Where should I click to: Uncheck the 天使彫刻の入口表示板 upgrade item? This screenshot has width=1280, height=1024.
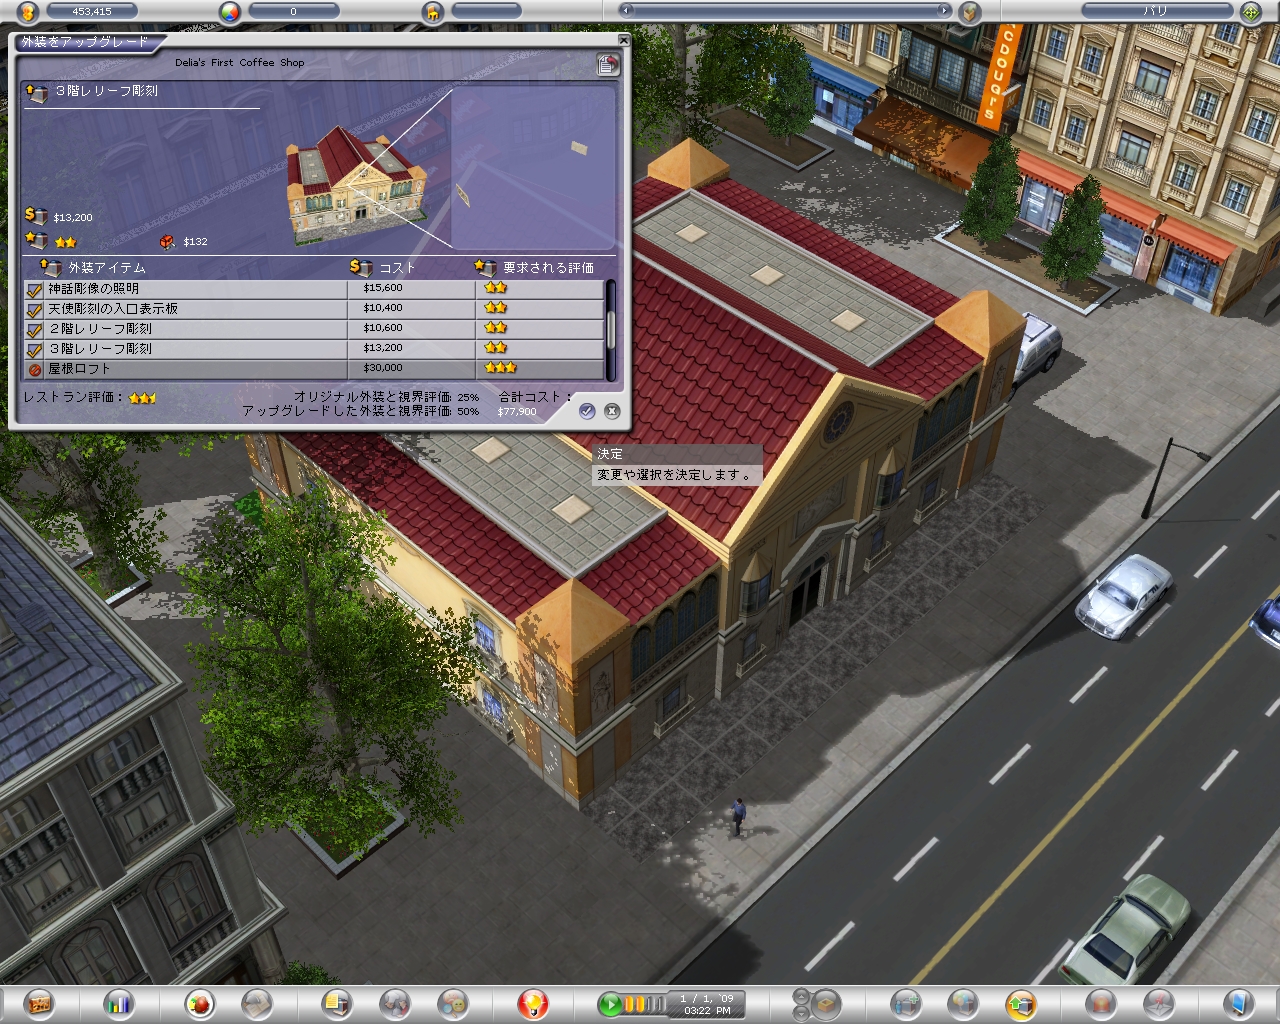[x=35, y=310]
